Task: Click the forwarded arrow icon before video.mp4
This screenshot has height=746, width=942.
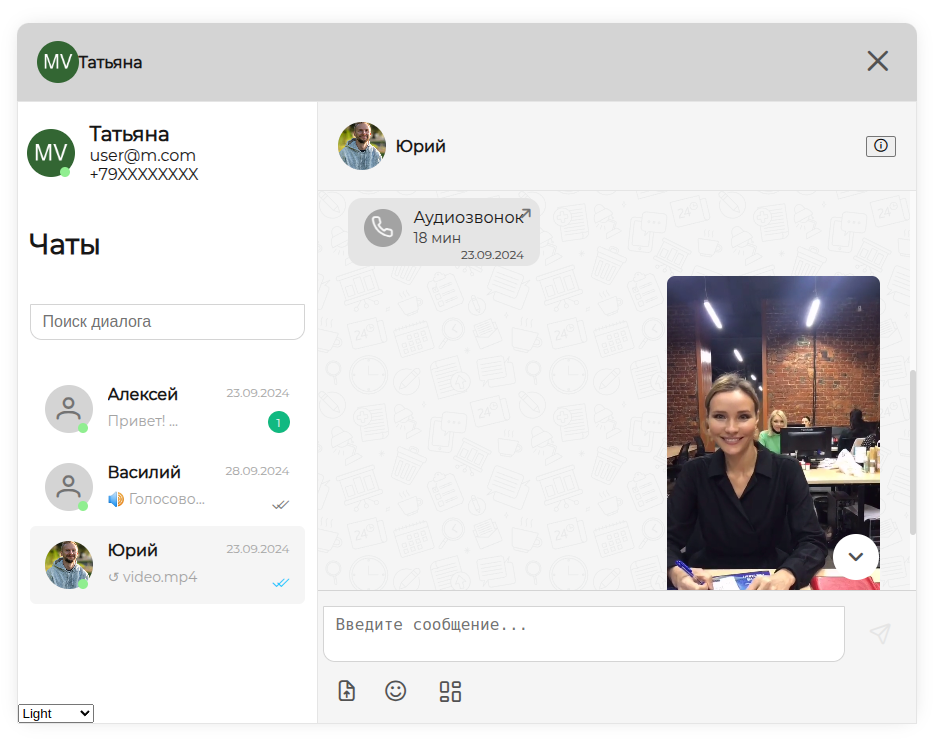Action: tap(114, 577)
